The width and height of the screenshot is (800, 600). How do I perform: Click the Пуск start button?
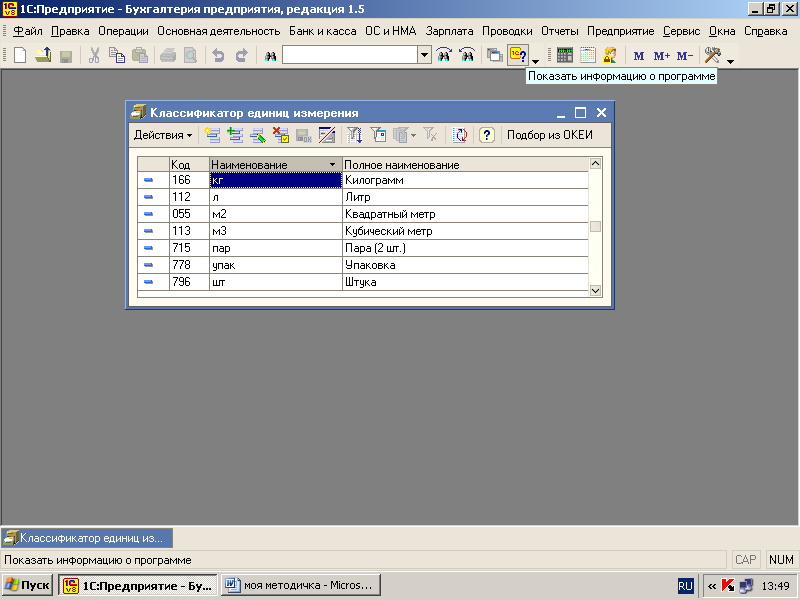(x=27, y=585)
